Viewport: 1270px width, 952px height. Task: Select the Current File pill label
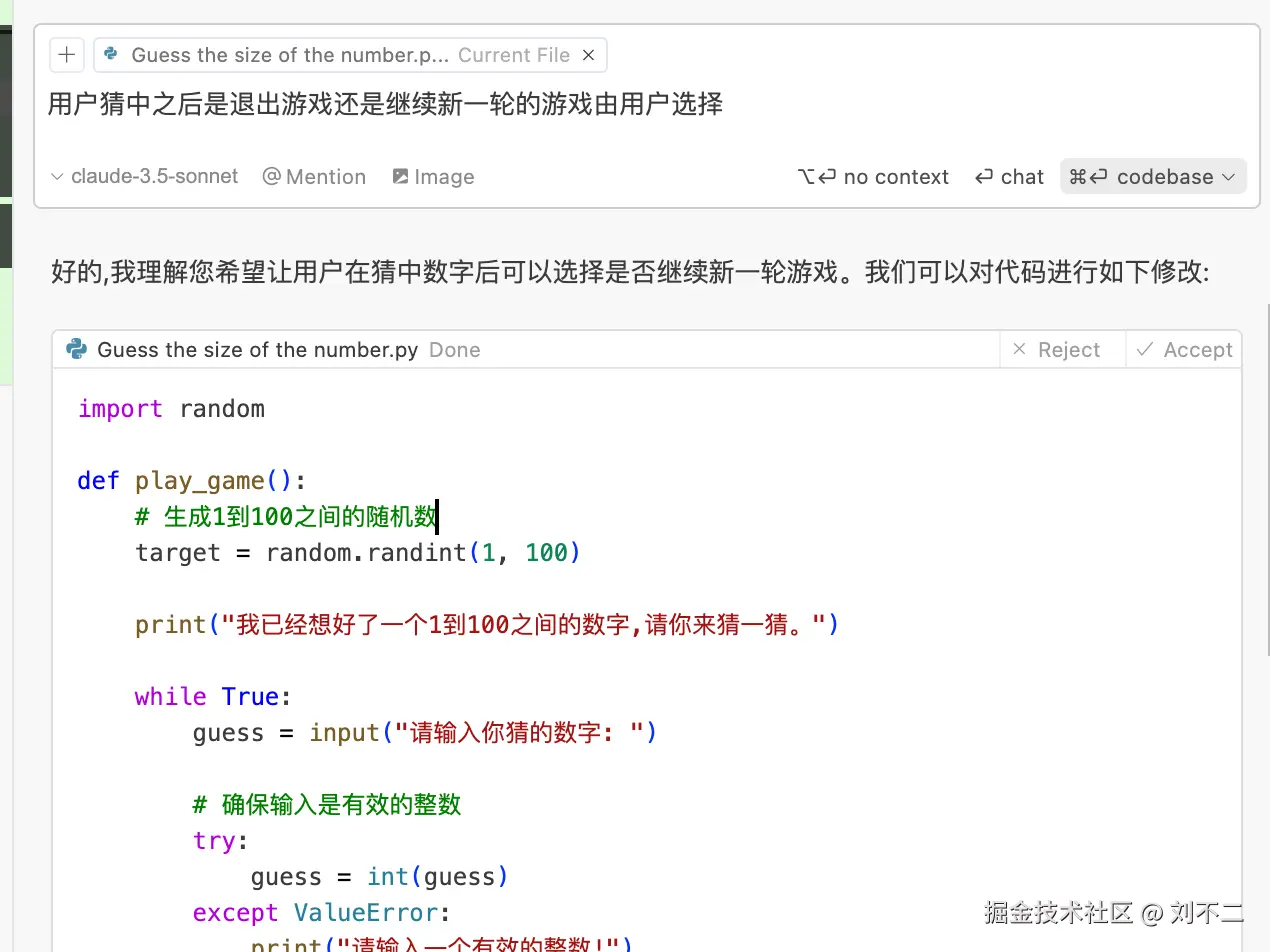pyautogui.click(x=514, y=55)
